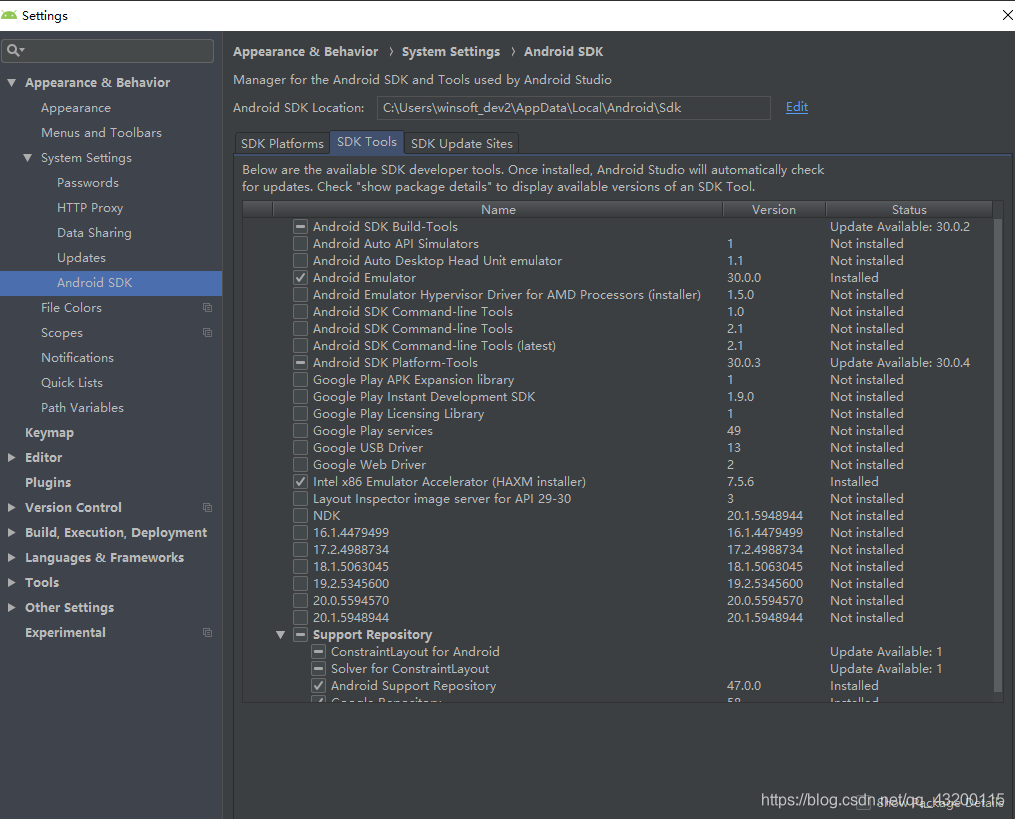1015x819 pixels.
Task: Uncheck Android Support Repository checkbox
Action: pyautogui.click(x=318, y=686)
